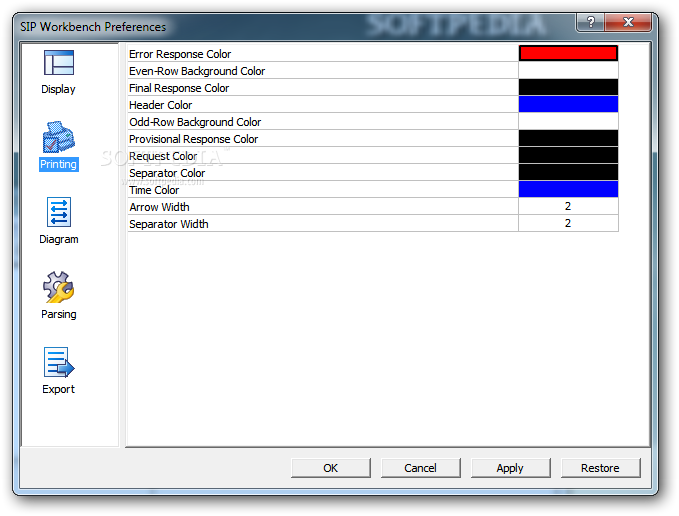The height and width of the screenshot is (516, 679).
Task: Select the Separator Width row label
Action: [169, 224]
